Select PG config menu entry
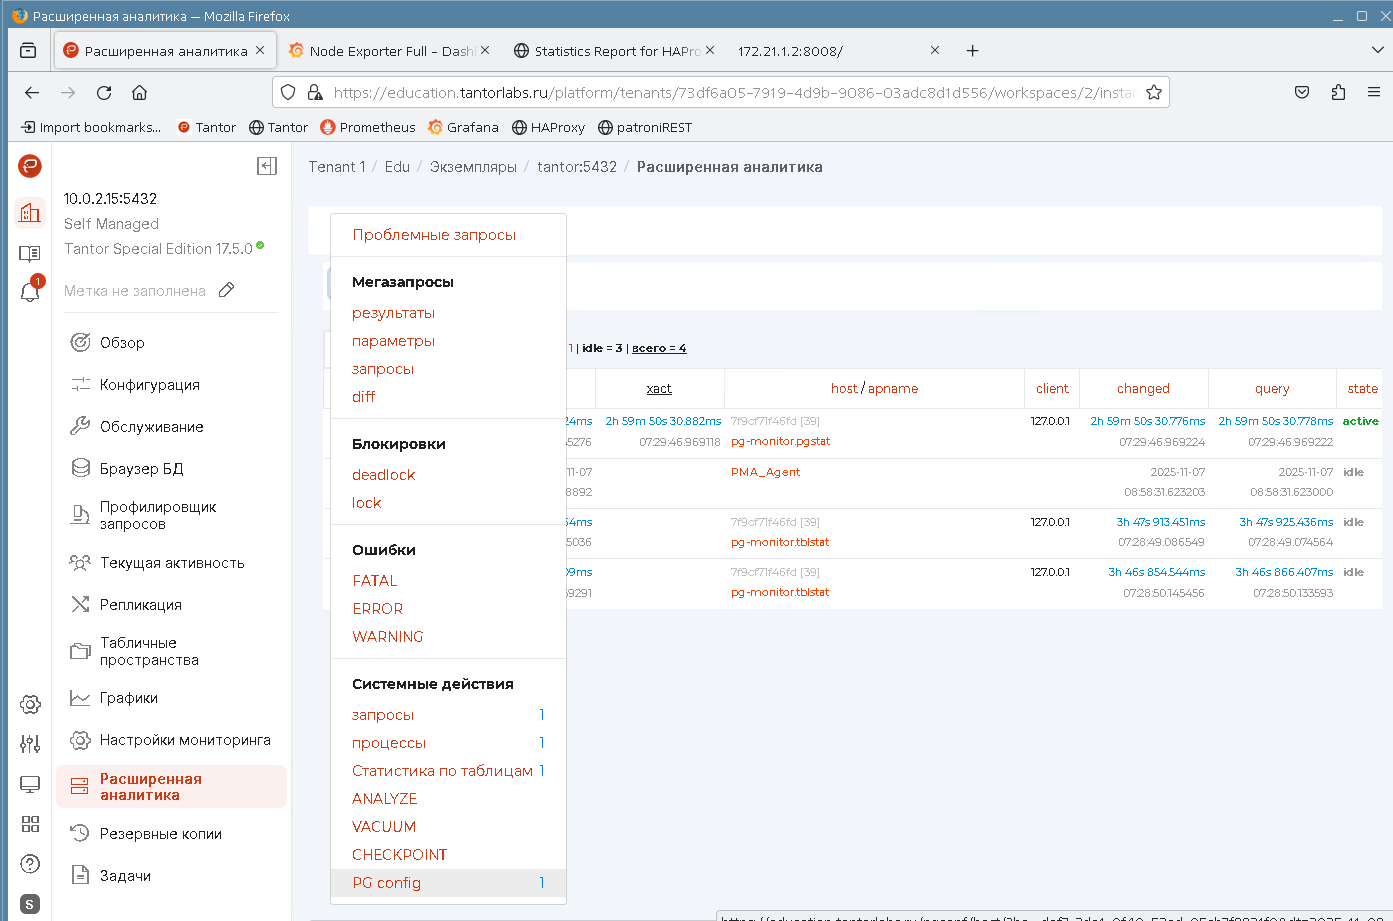 (387, 883)
